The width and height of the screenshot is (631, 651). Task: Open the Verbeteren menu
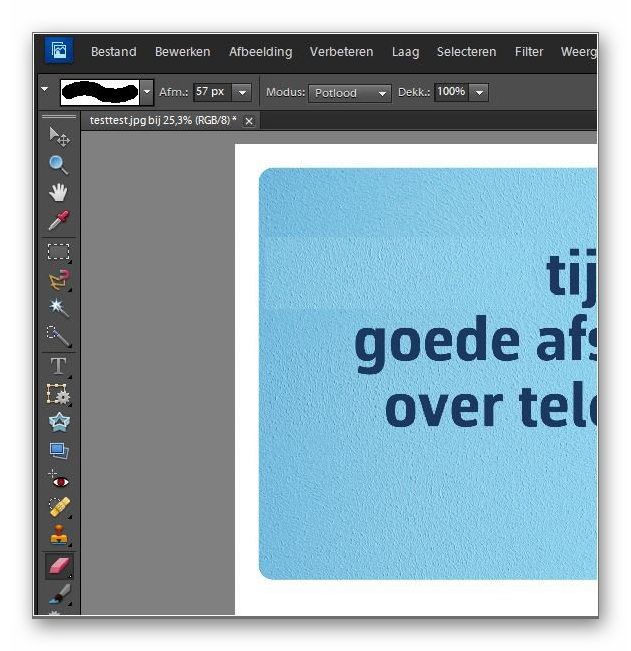click(x=341, y=52)
